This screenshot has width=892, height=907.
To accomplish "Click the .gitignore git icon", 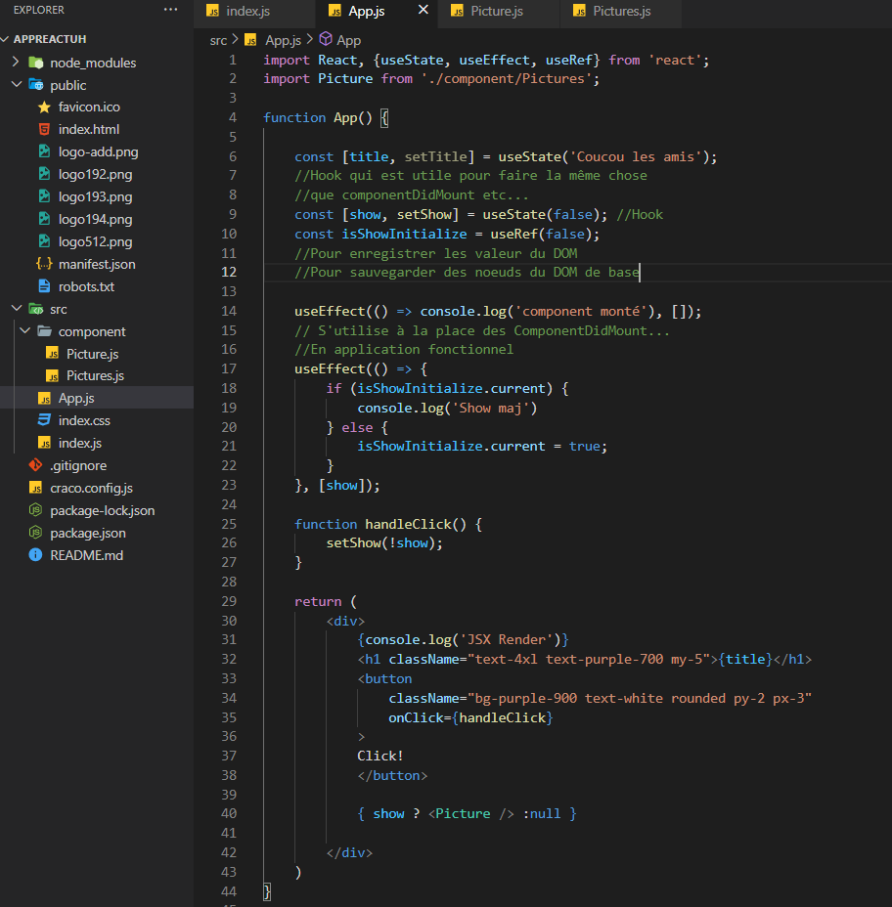I will tap(36, 465).
